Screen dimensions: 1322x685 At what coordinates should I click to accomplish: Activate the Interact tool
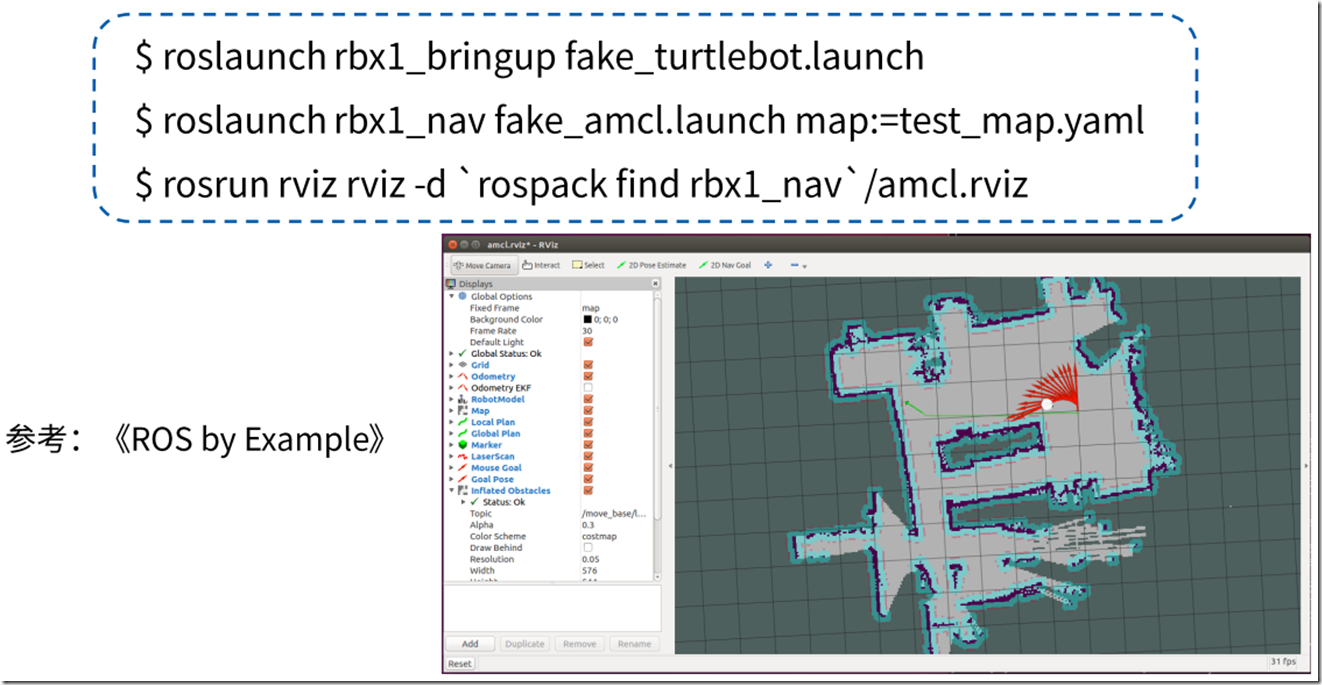(x=541, y=265)
